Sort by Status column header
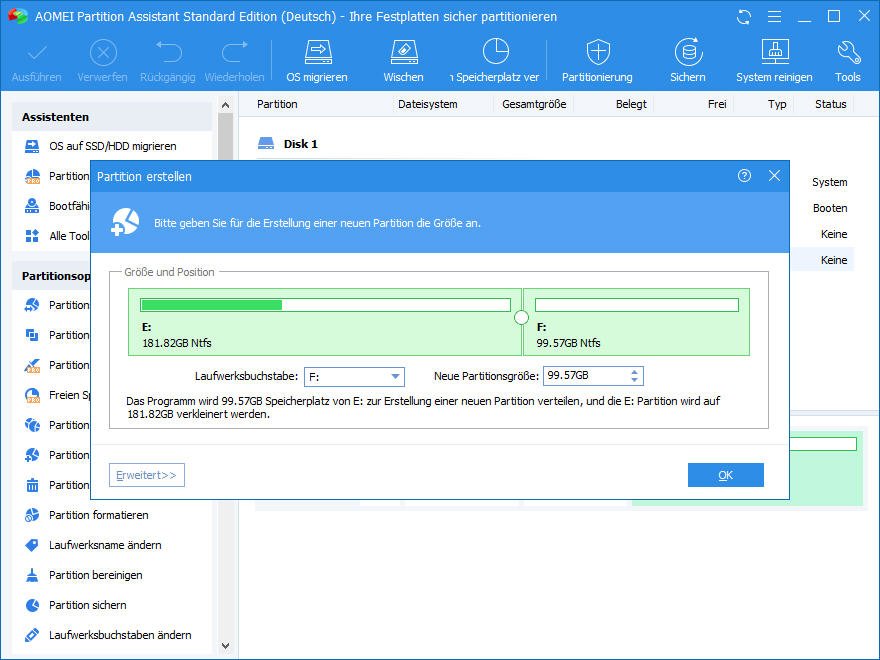This screenshot has width=880, height=660. (x=831, y=104)
